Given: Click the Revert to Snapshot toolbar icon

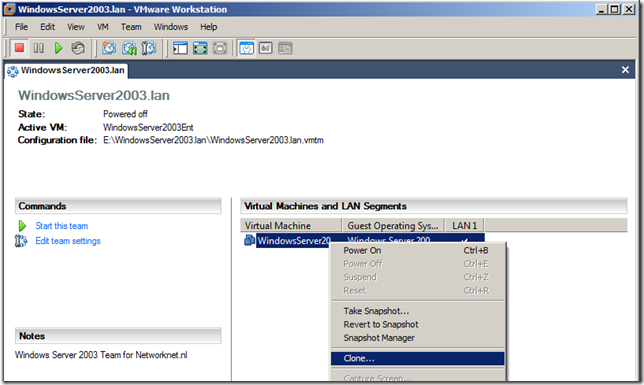Looking at the screenshot, I should tap(129, 48).
